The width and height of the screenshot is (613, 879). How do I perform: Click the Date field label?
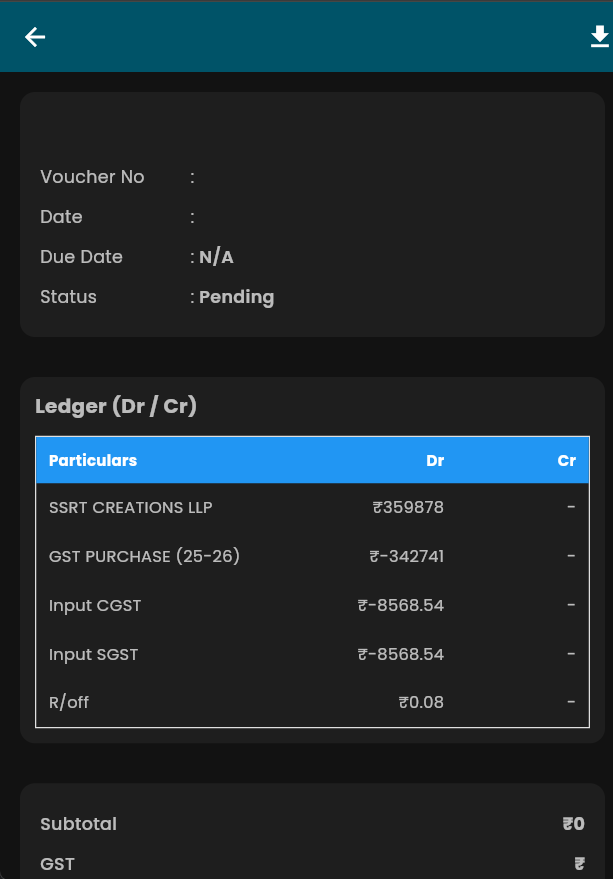[x=61, y=217]
